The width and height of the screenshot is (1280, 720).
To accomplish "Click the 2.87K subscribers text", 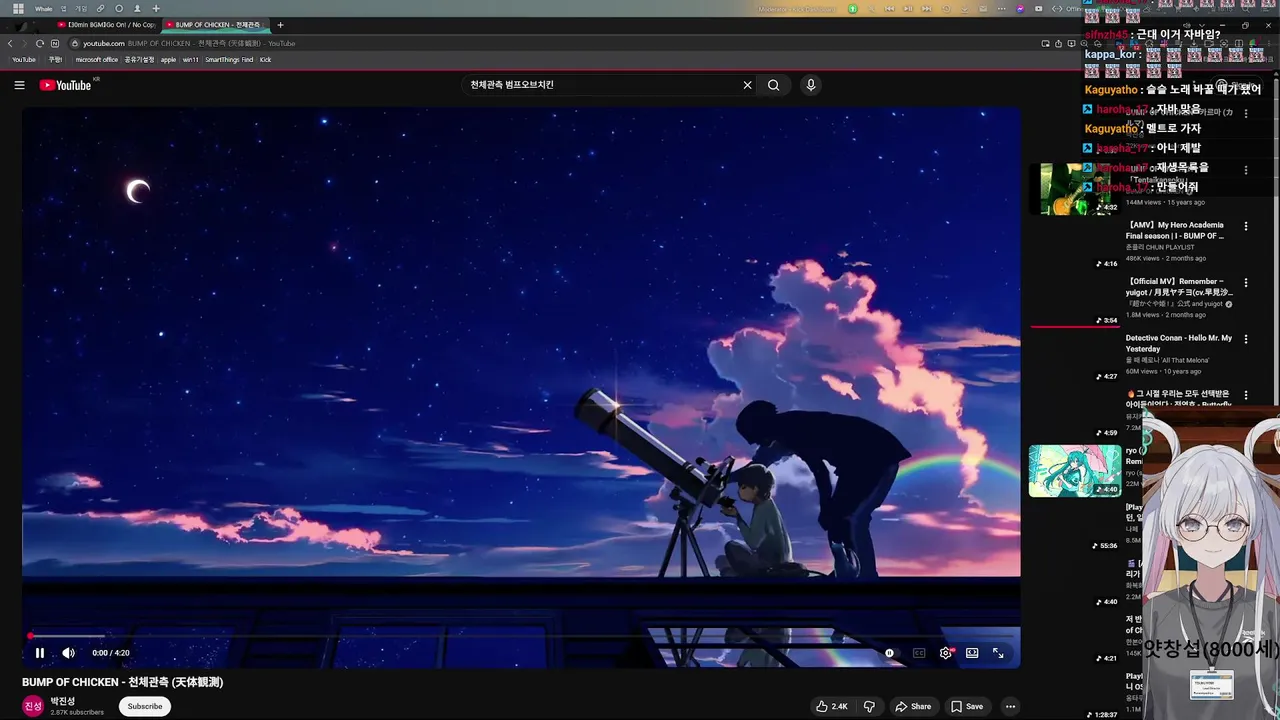I will (x=77, y=713).
